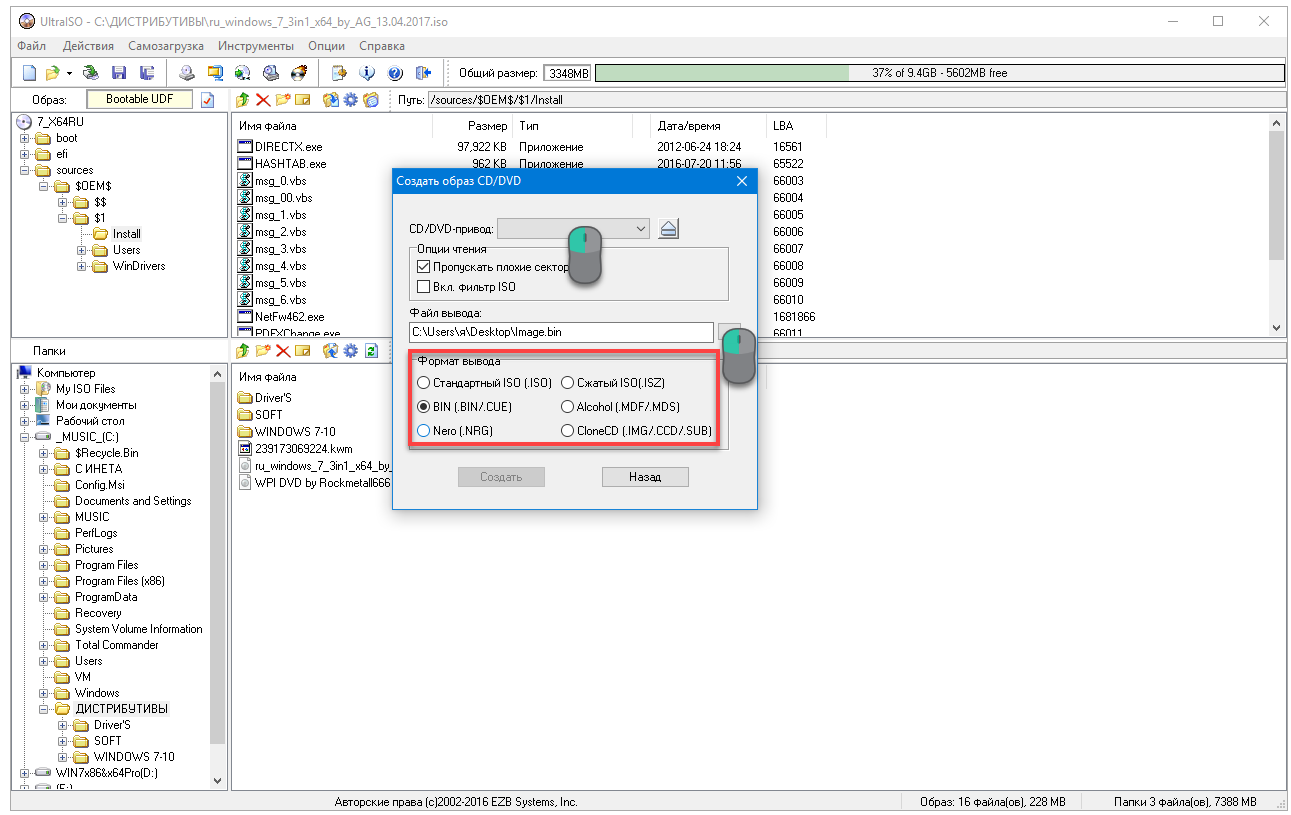Click the local folder tree vertical scrollbar

coord(219,577)
